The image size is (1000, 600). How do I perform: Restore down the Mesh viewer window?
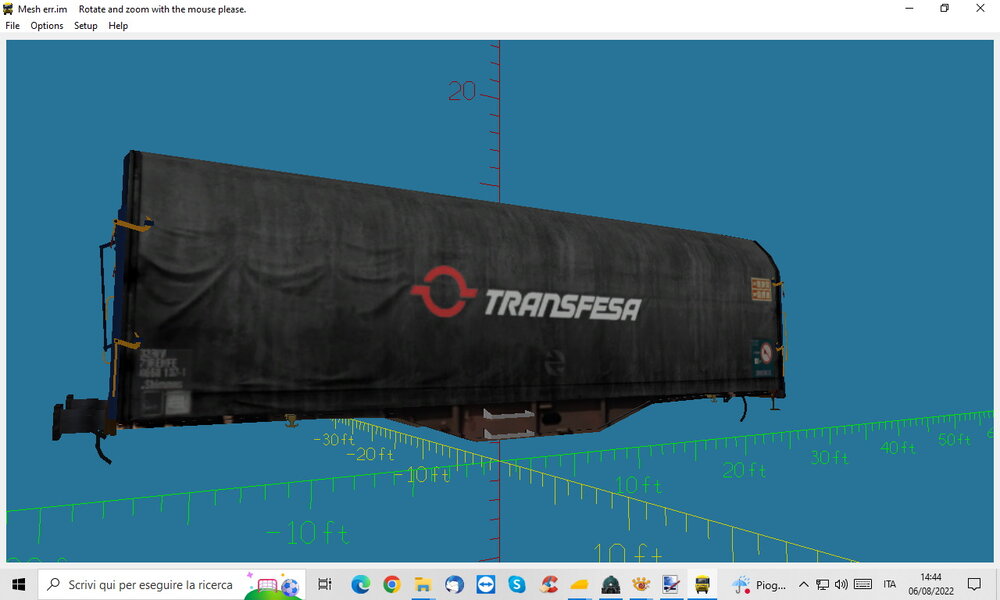(x=945, y=8)
